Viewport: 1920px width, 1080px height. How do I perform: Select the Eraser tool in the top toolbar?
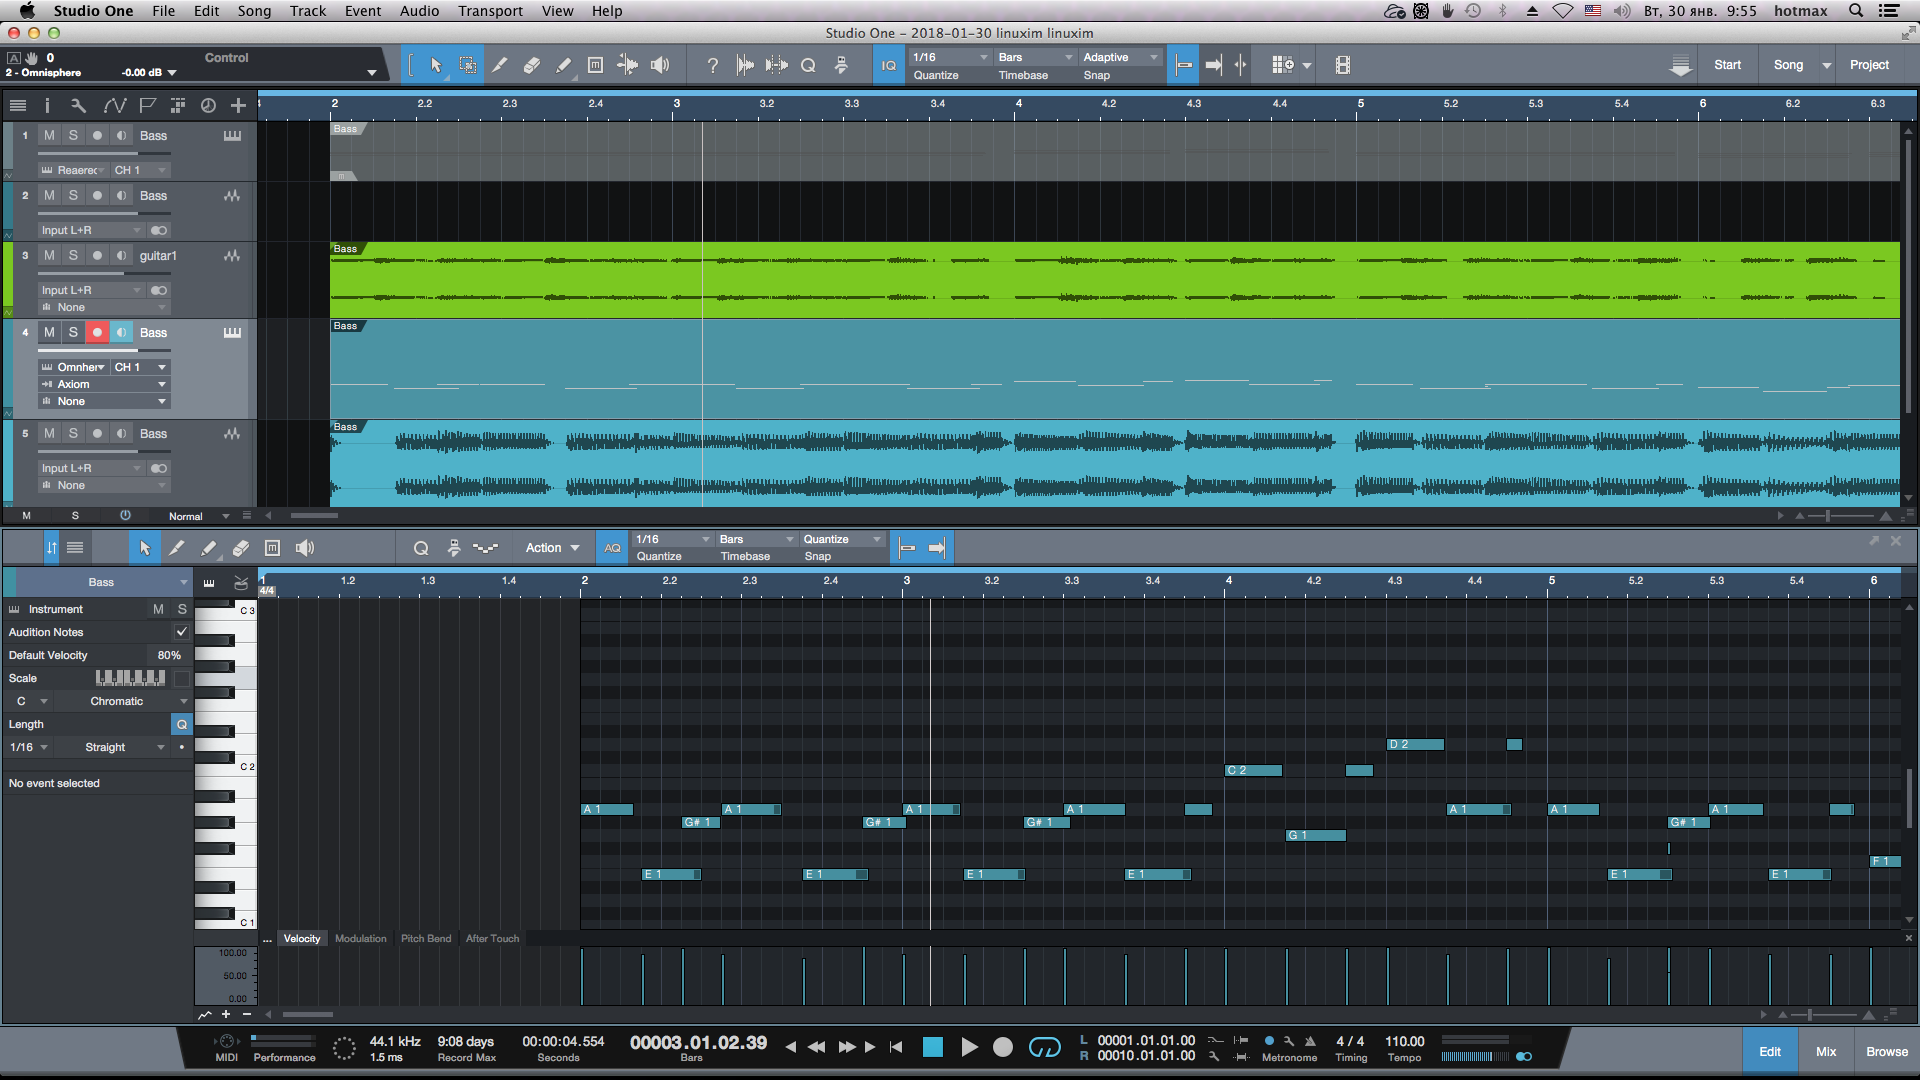(532, 65)
